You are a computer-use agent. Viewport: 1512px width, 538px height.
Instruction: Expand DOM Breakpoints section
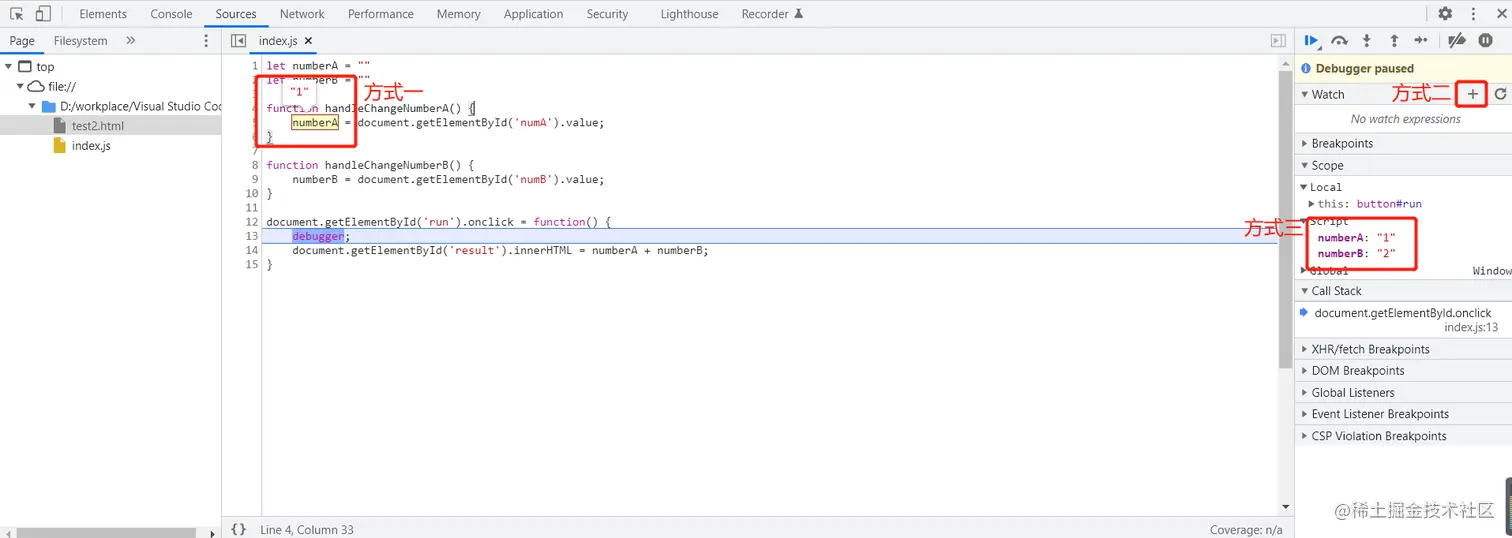1305,371
